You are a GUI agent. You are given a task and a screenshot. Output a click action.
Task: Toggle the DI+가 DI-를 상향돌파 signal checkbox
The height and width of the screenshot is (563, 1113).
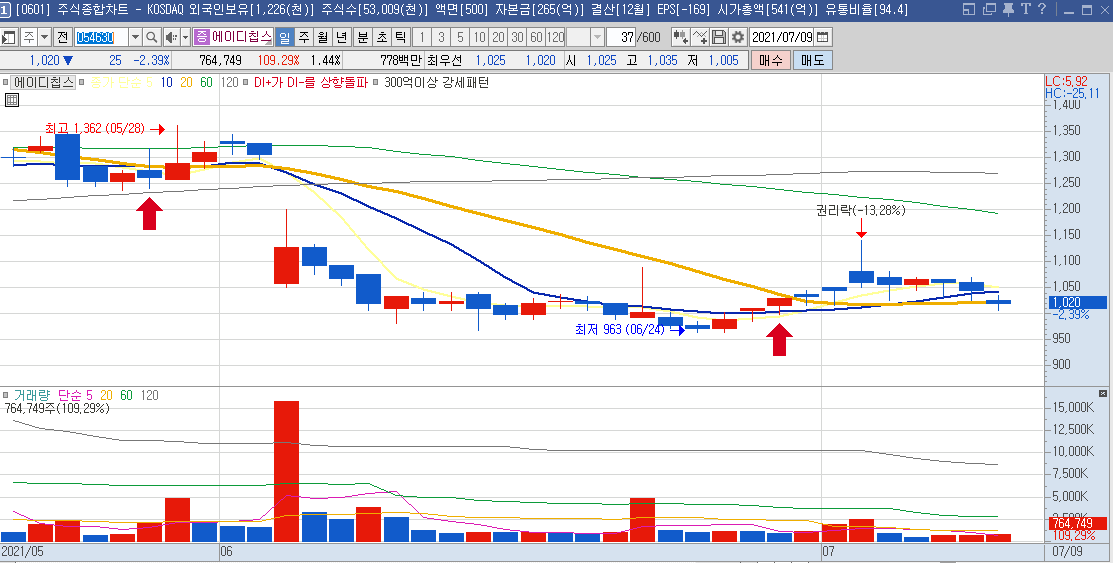(x=247, y=82)
